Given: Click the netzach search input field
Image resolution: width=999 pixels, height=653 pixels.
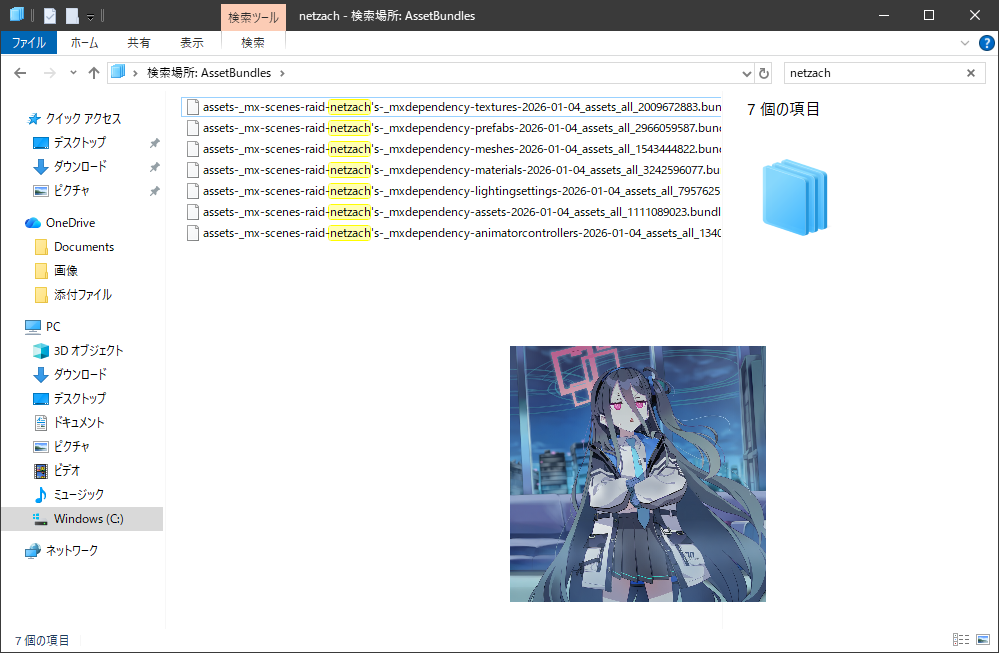Looking at the screenshot, I should coord(870,73).
